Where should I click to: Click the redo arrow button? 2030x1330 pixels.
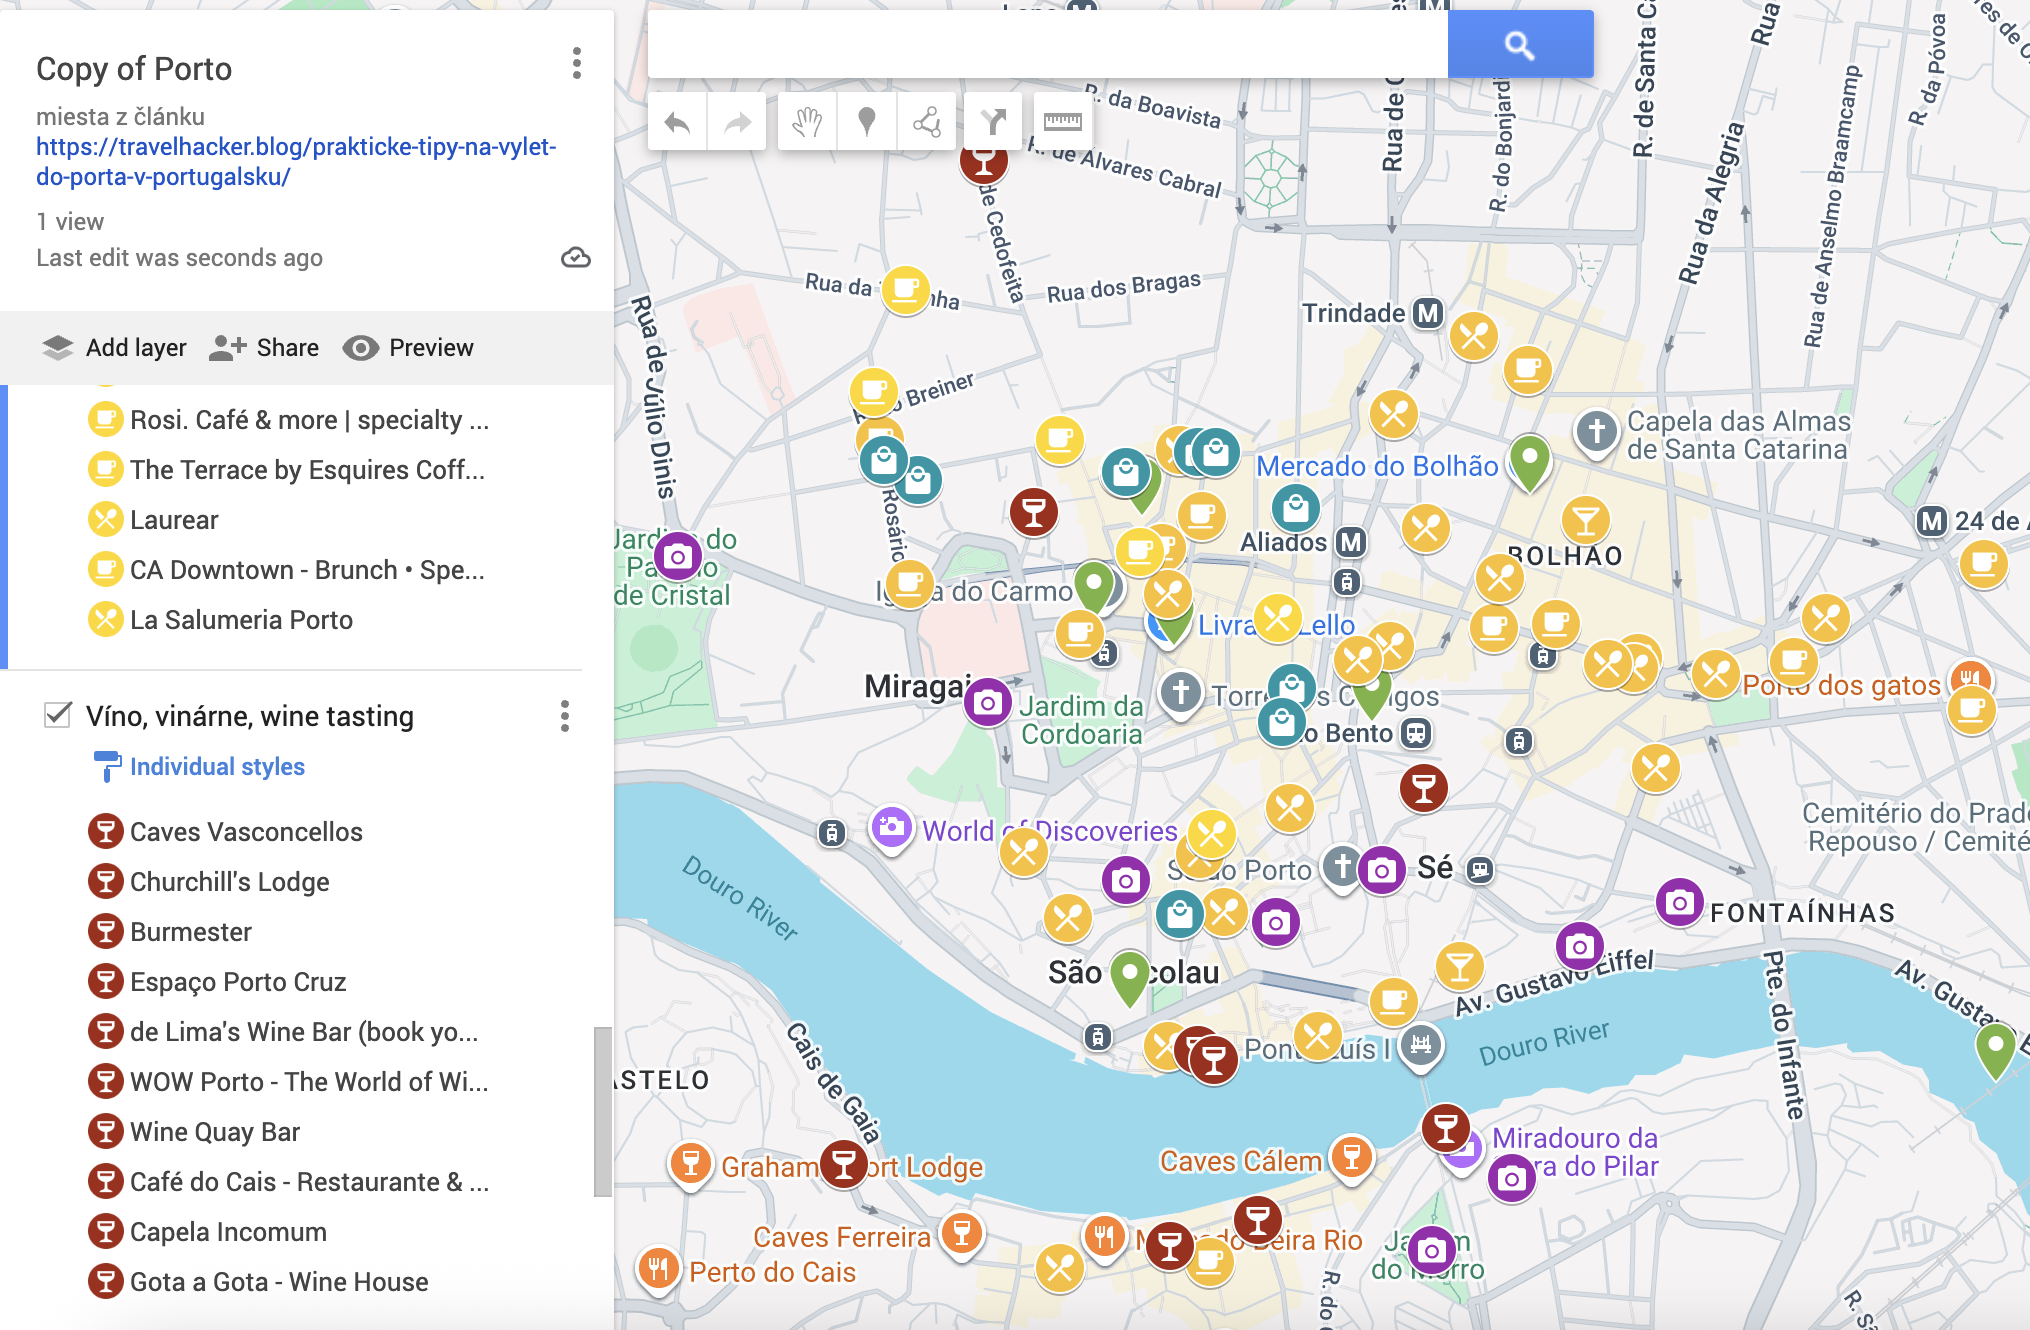click(737, 122)
